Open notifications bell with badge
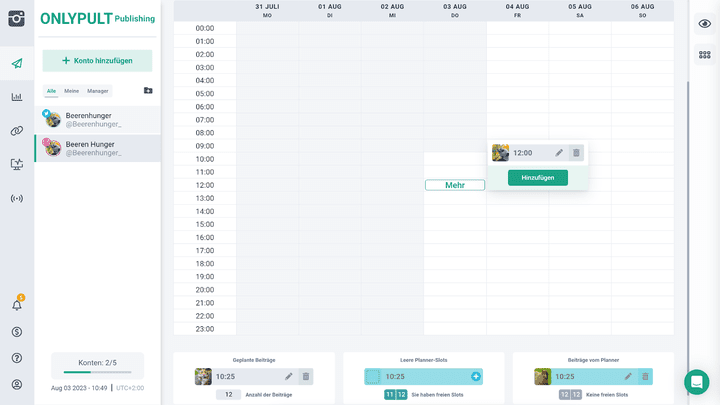720x405 pixels. [17, 304]
